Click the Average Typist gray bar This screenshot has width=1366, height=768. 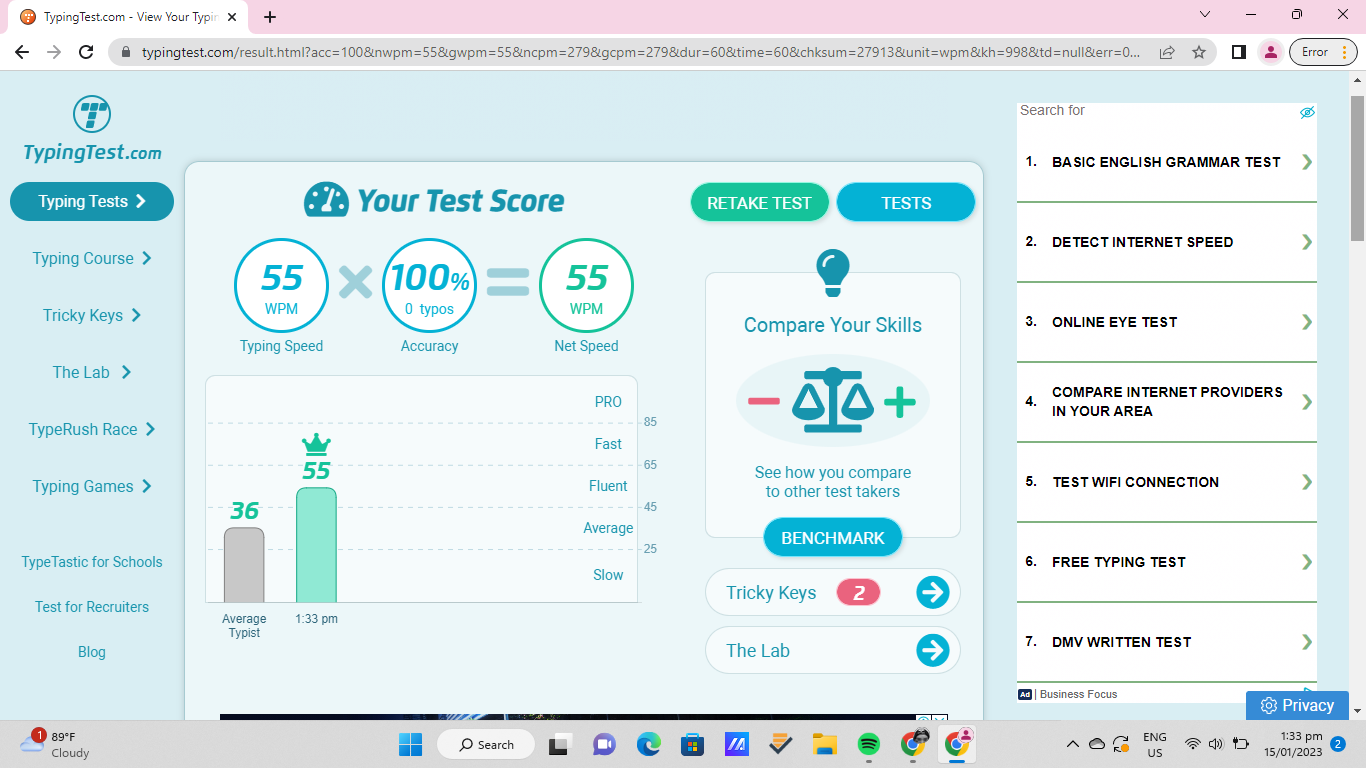(244, 565)
